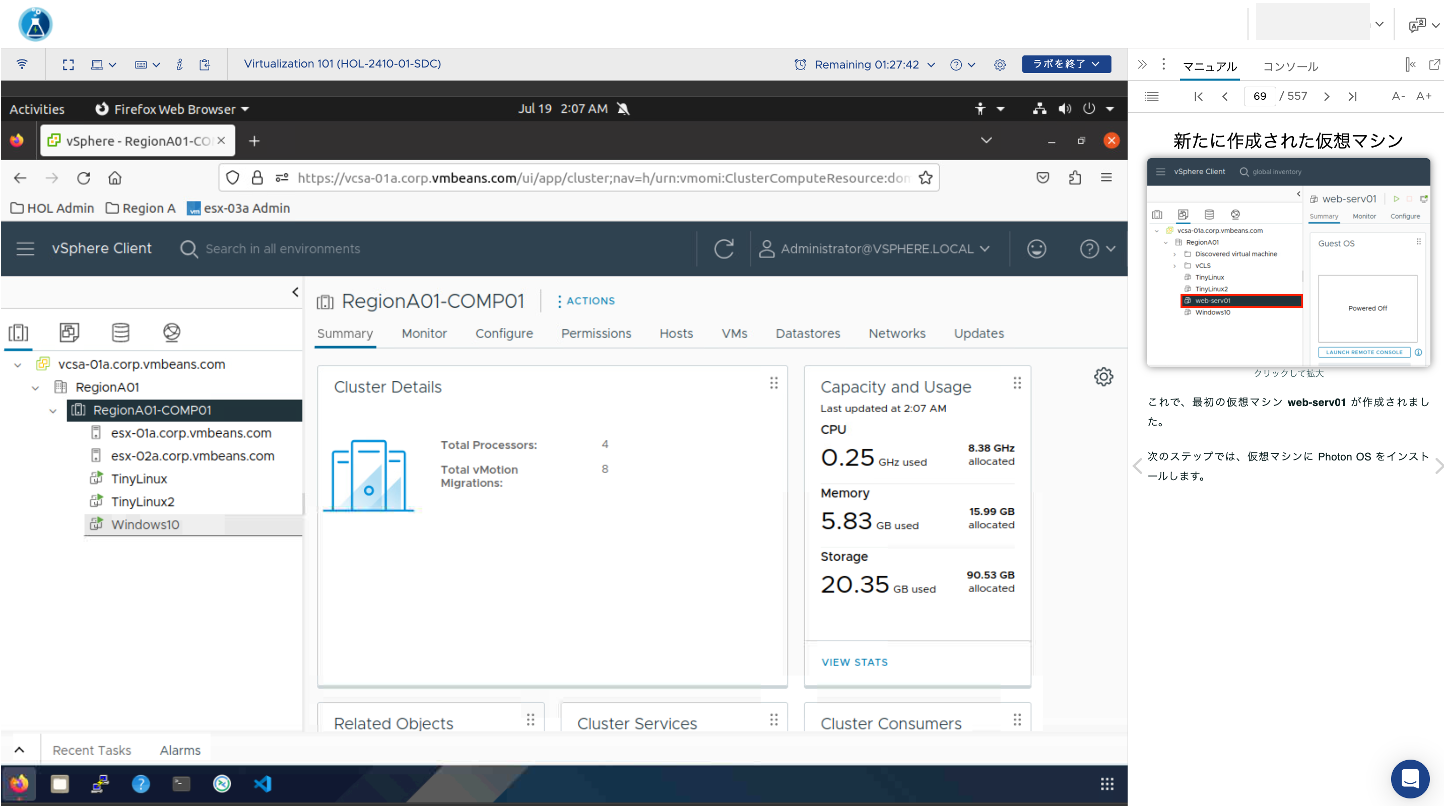Reload the Firefox page

(x=84, y=177)
